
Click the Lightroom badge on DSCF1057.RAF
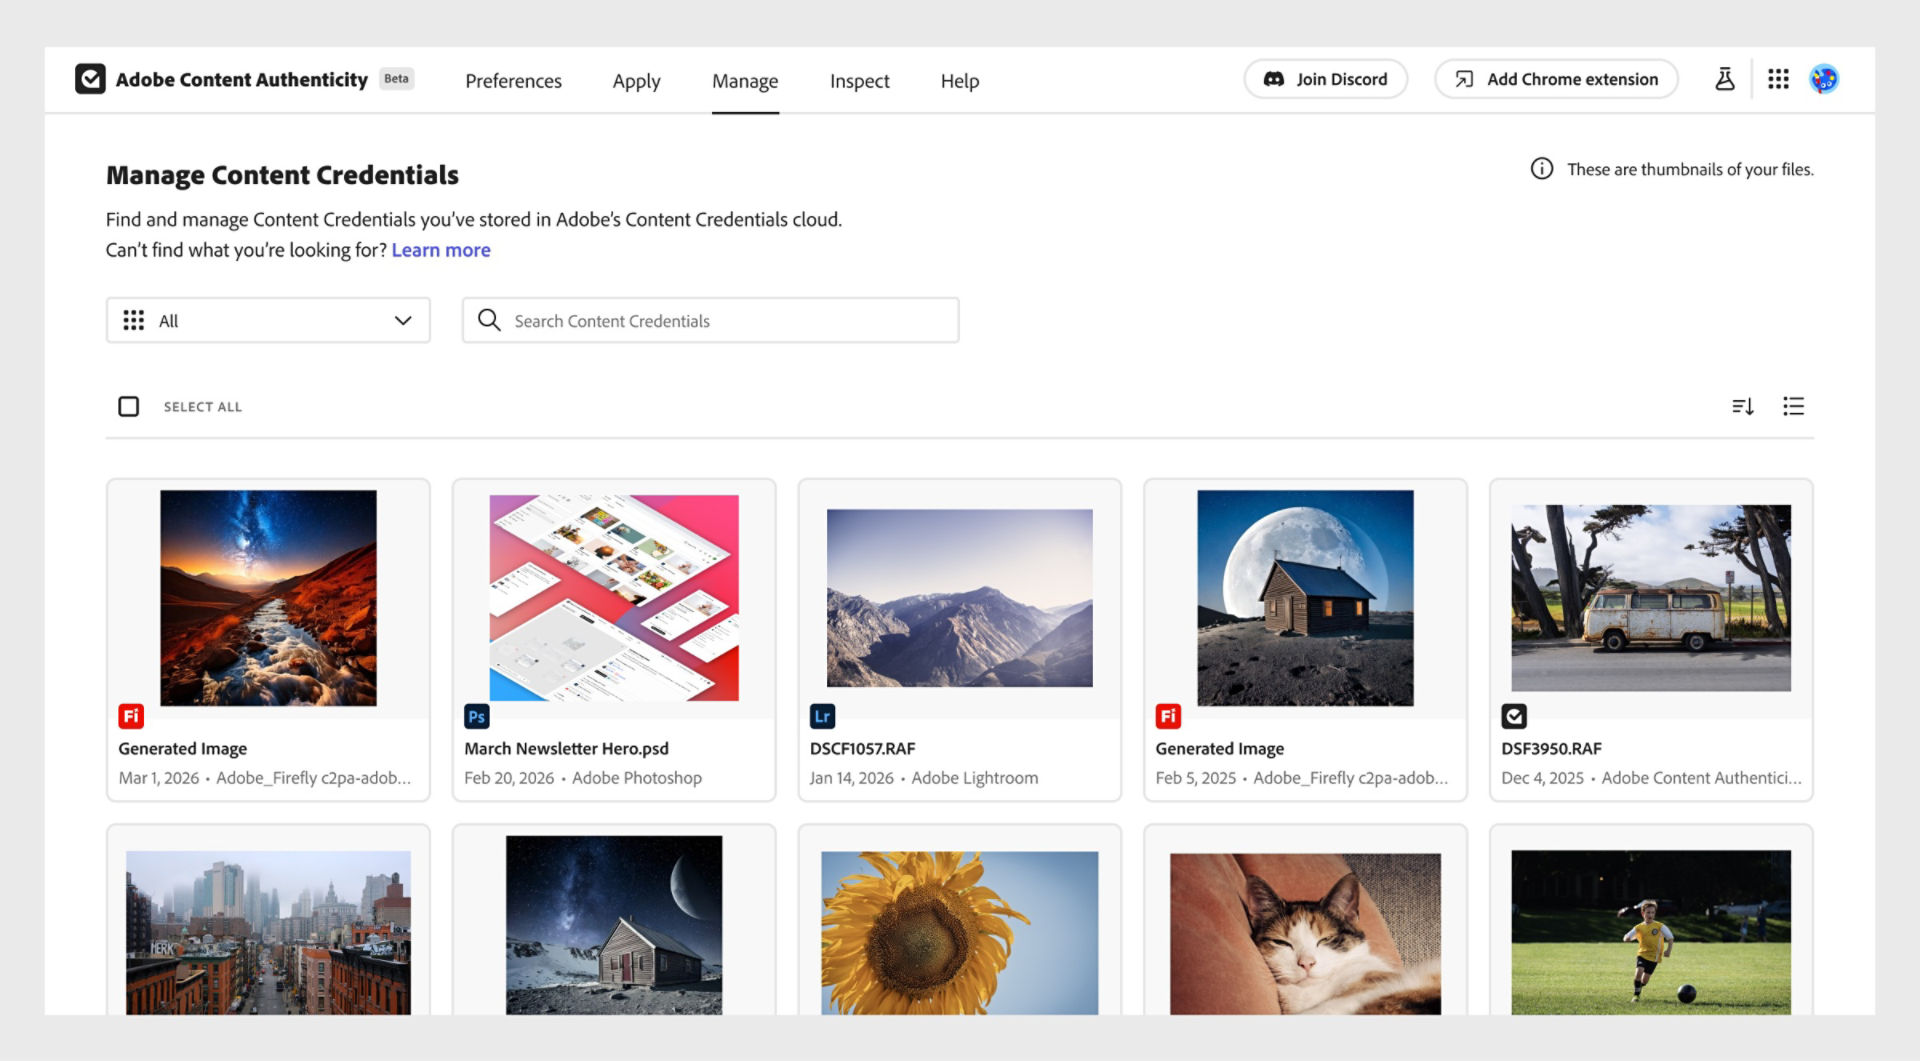822,715
